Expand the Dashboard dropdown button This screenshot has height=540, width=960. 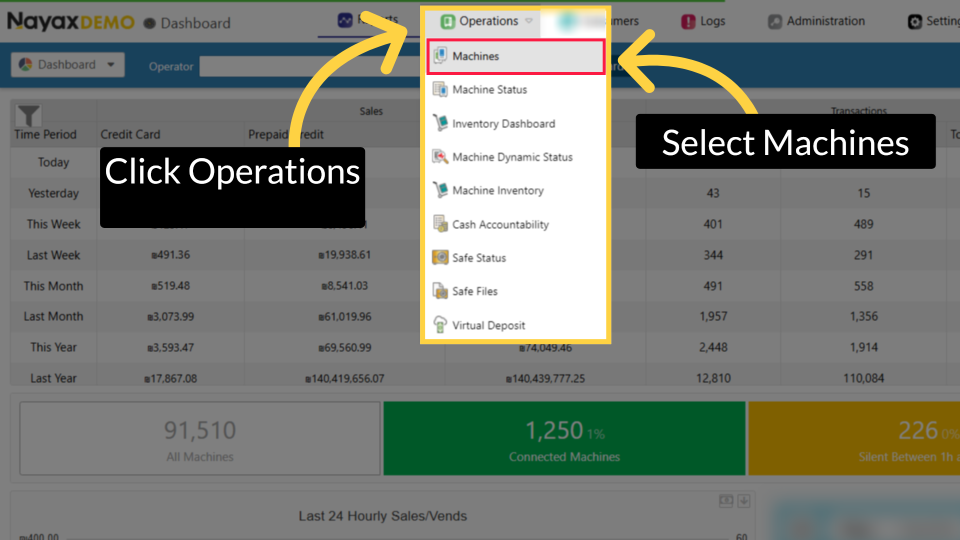pos(68,65)
